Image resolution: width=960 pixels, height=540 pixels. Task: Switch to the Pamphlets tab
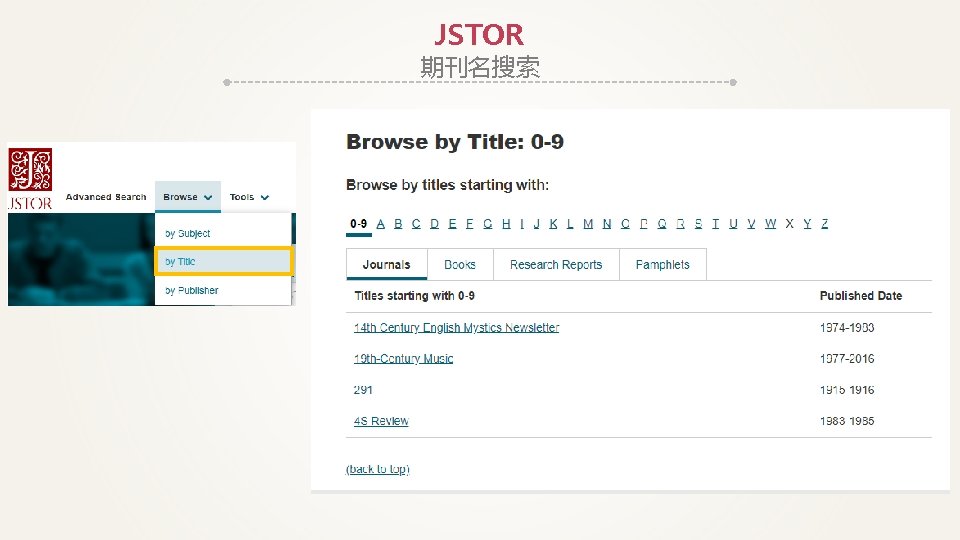(662, 264)
